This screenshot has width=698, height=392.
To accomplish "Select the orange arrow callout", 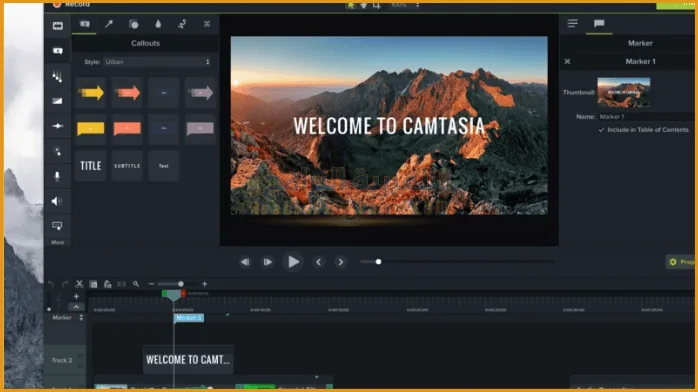I will point(127,93).
